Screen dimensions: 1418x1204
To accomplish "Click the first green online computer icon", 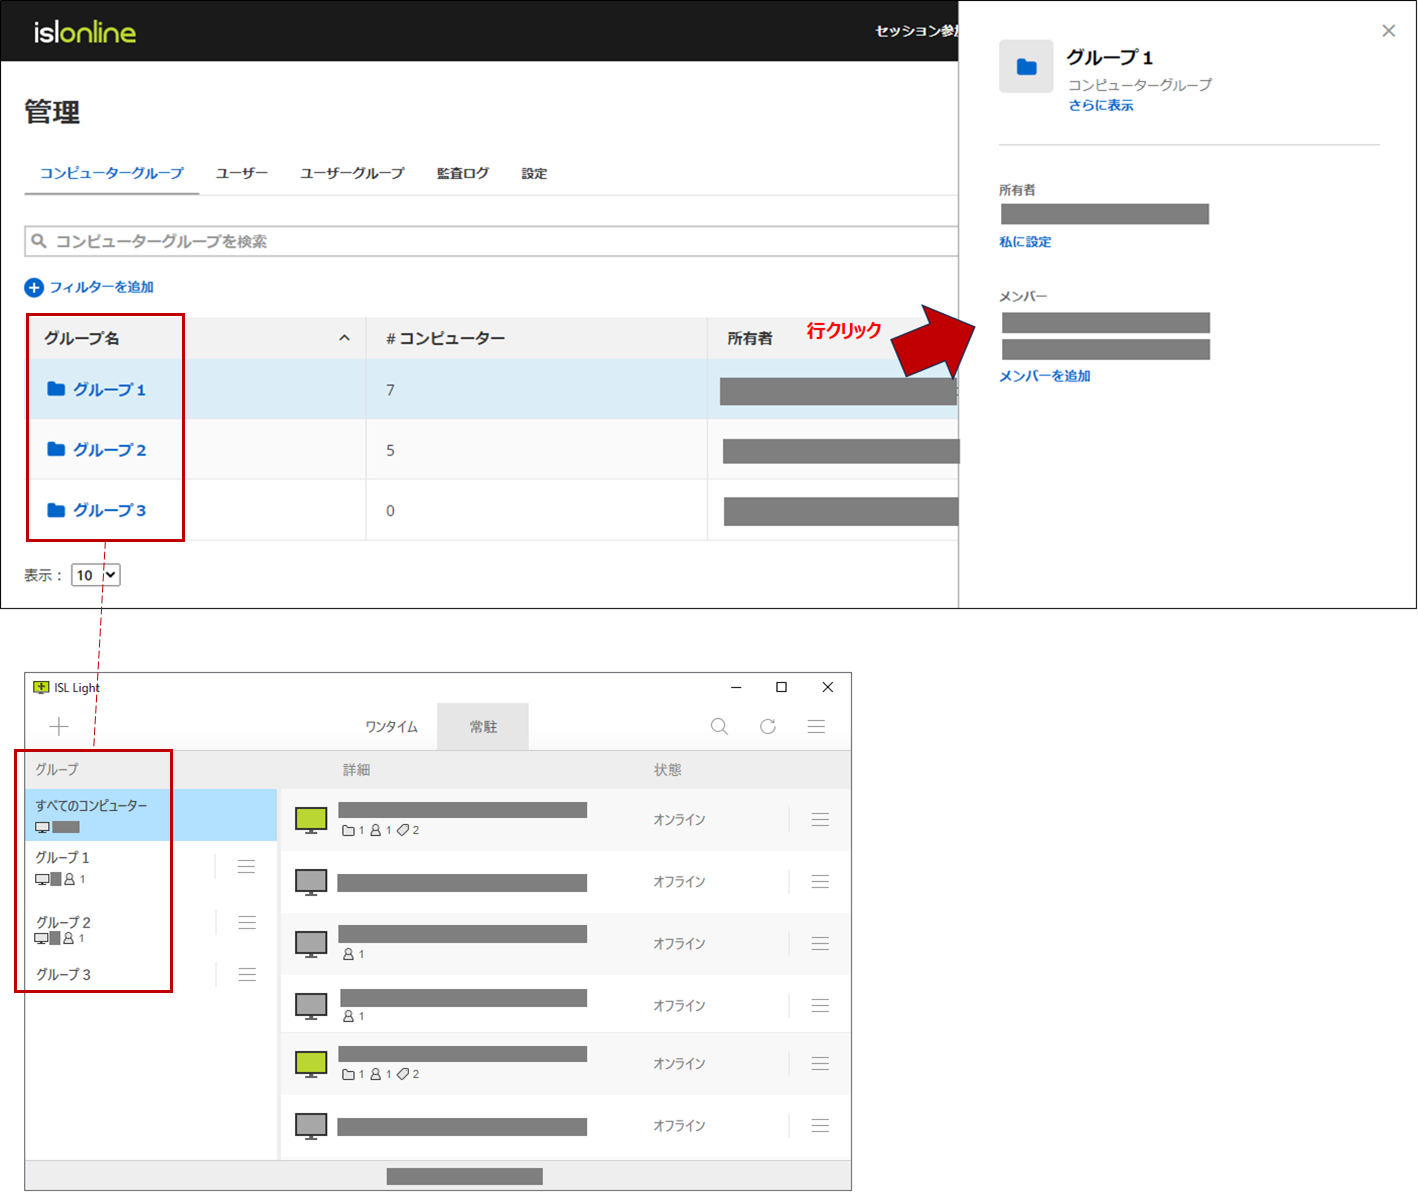I will pyautogui.click(x=311, y=820).
